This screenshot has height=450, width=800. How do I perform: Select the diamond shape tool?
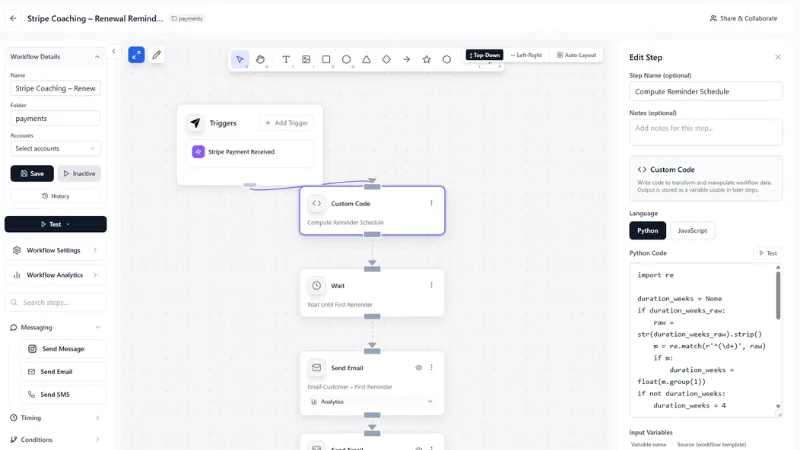click(386, 59)
